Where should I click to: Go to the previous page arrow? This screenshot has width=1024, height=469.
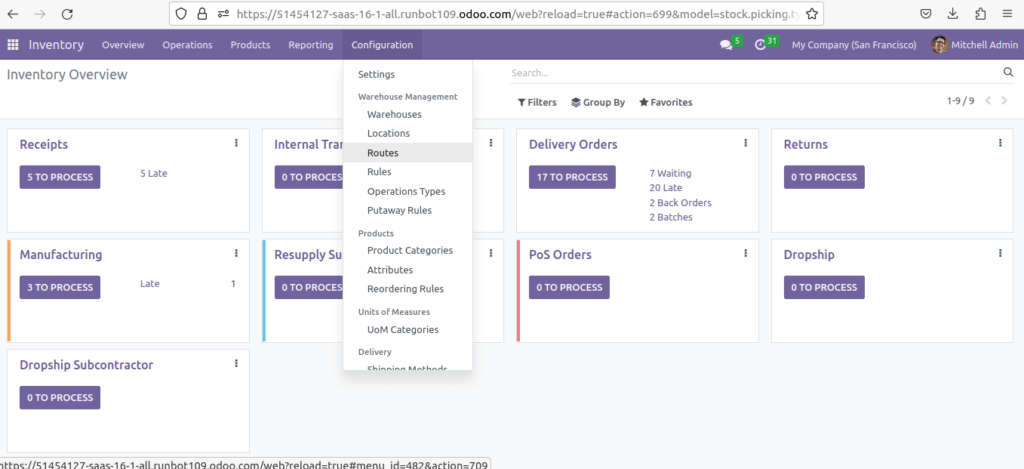coord(988,101)
